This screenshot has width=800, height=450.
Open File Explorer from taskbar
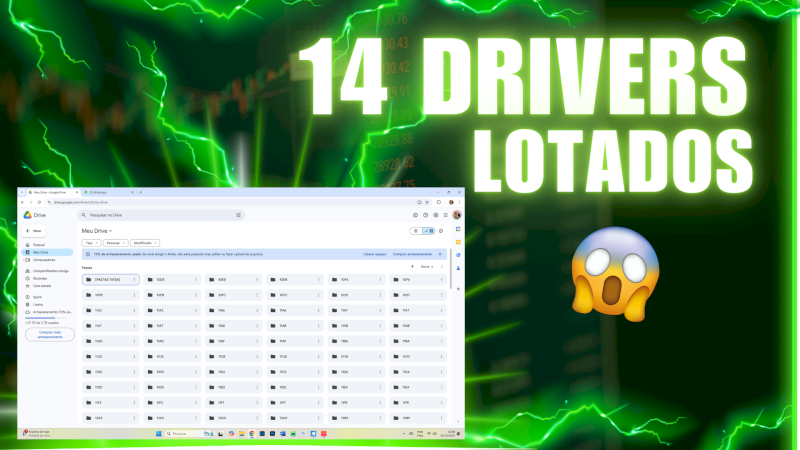[241, 434]
